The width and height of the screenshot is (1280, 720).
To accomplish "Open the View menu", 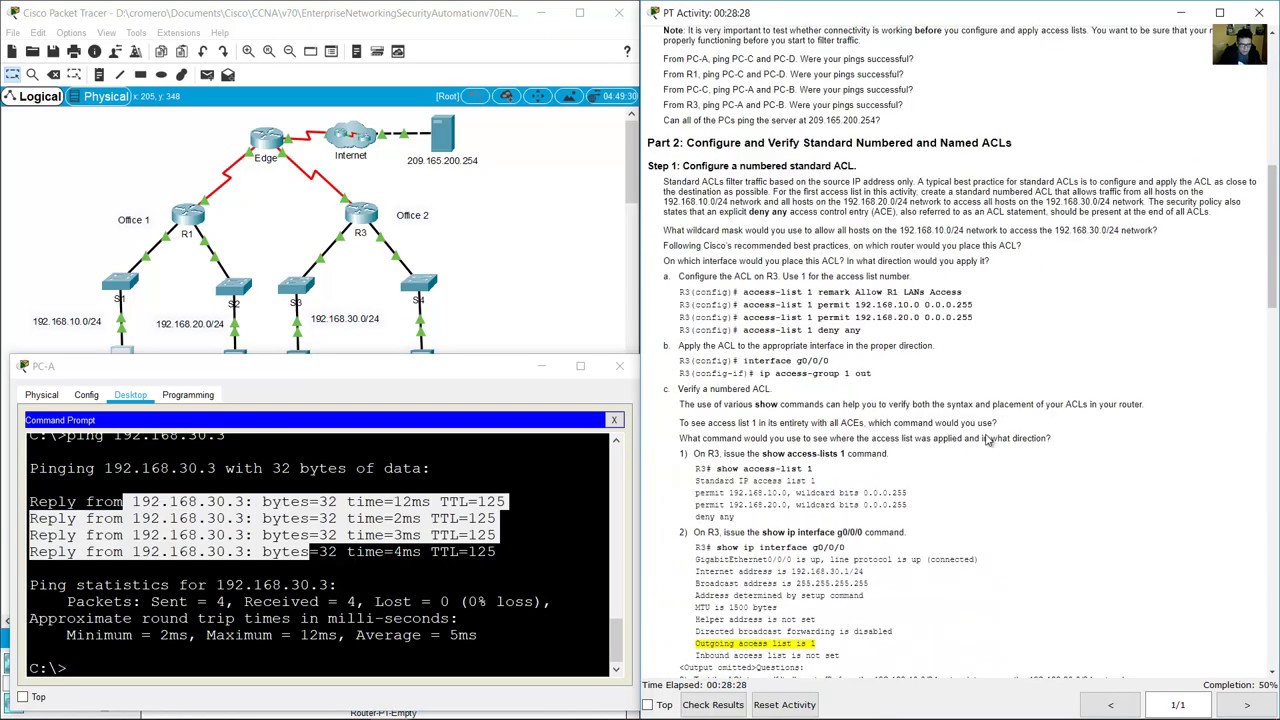I will tap(106, 33).
